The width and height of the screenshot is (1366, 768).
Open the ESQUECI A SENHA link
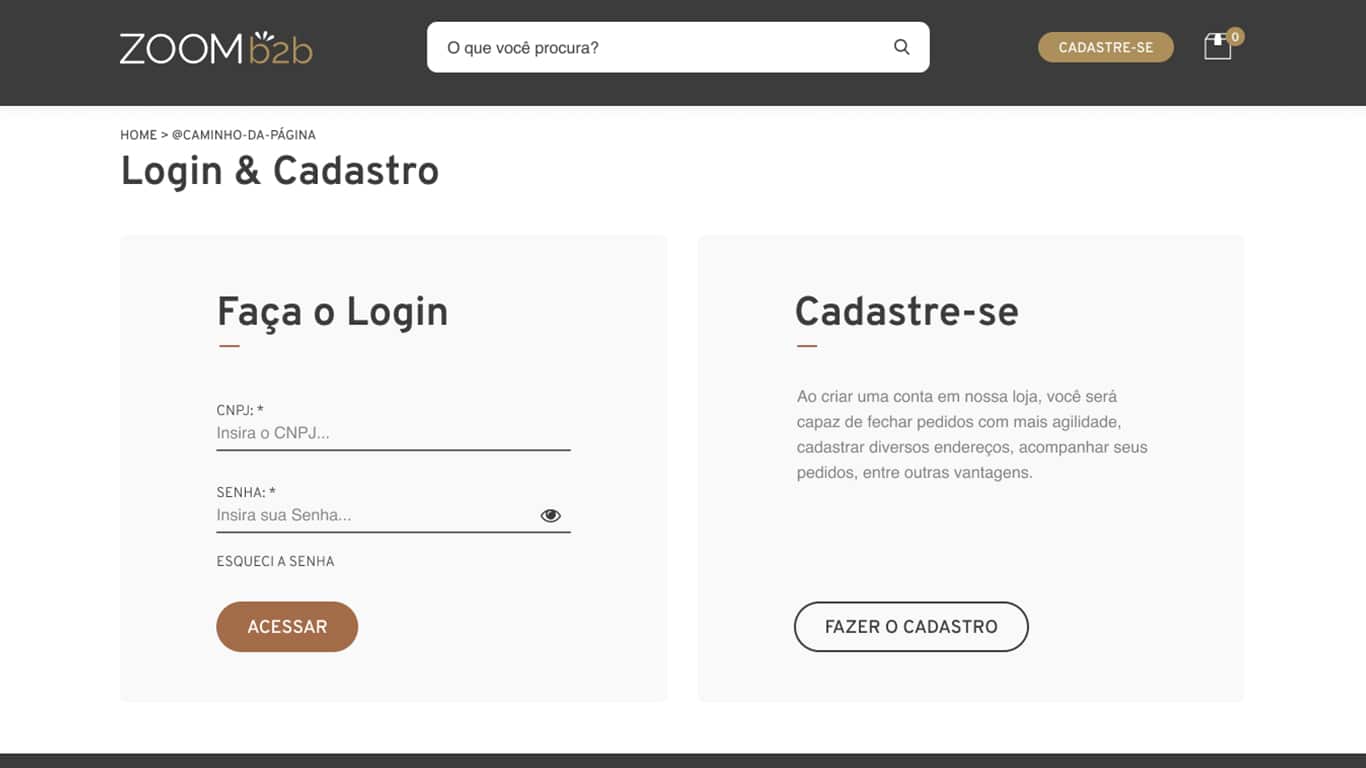coord(275,562)
